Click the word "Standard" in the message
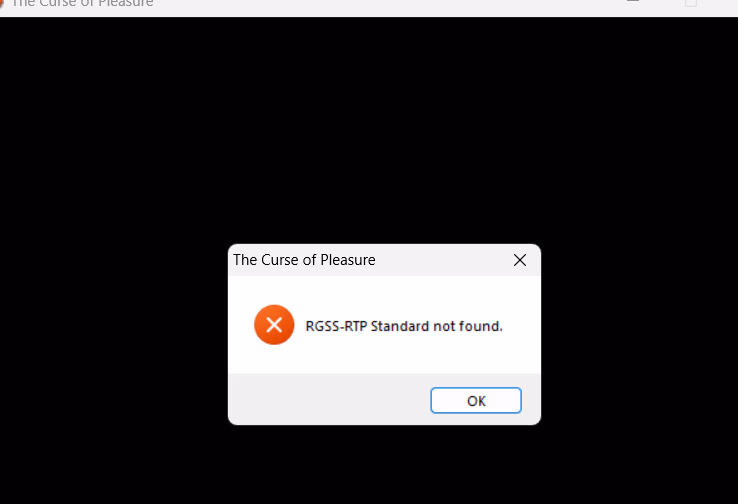Image resolution: width=738 pixels, height=504 pixels. coord(400,326)
